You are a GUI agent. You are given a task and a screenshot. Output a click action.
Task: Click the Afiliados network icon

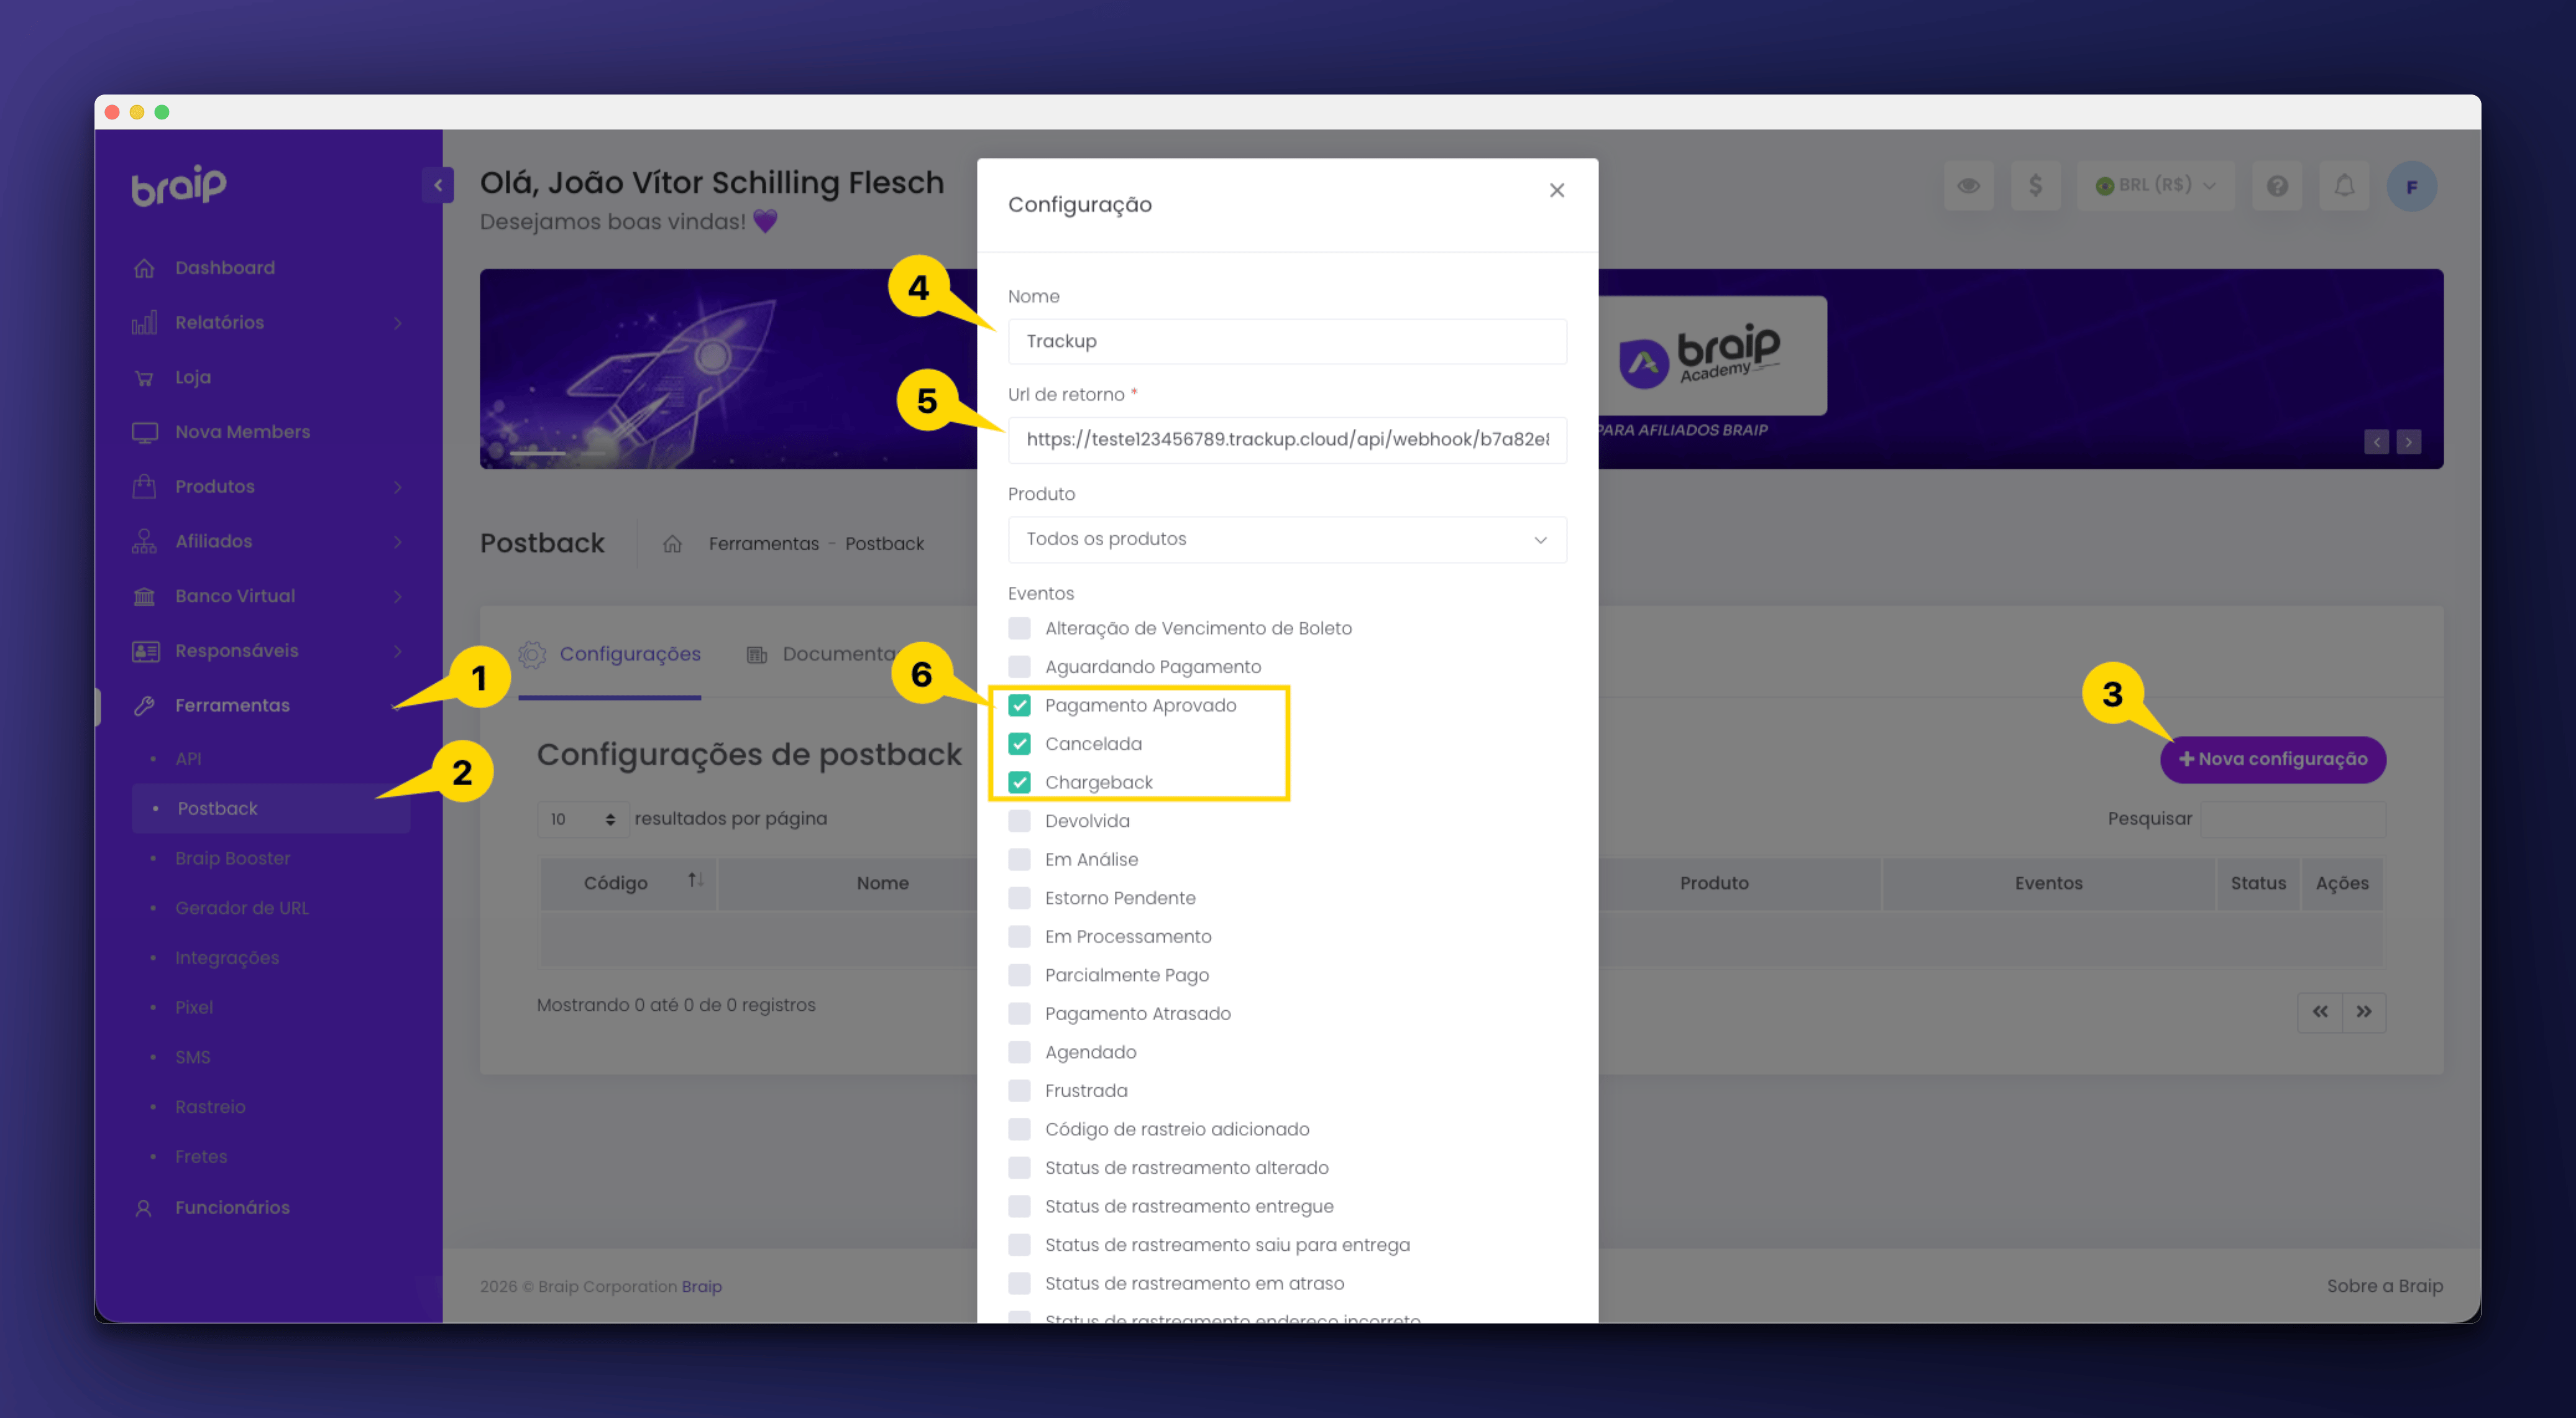pyautogui.click(x=144, y=541)
